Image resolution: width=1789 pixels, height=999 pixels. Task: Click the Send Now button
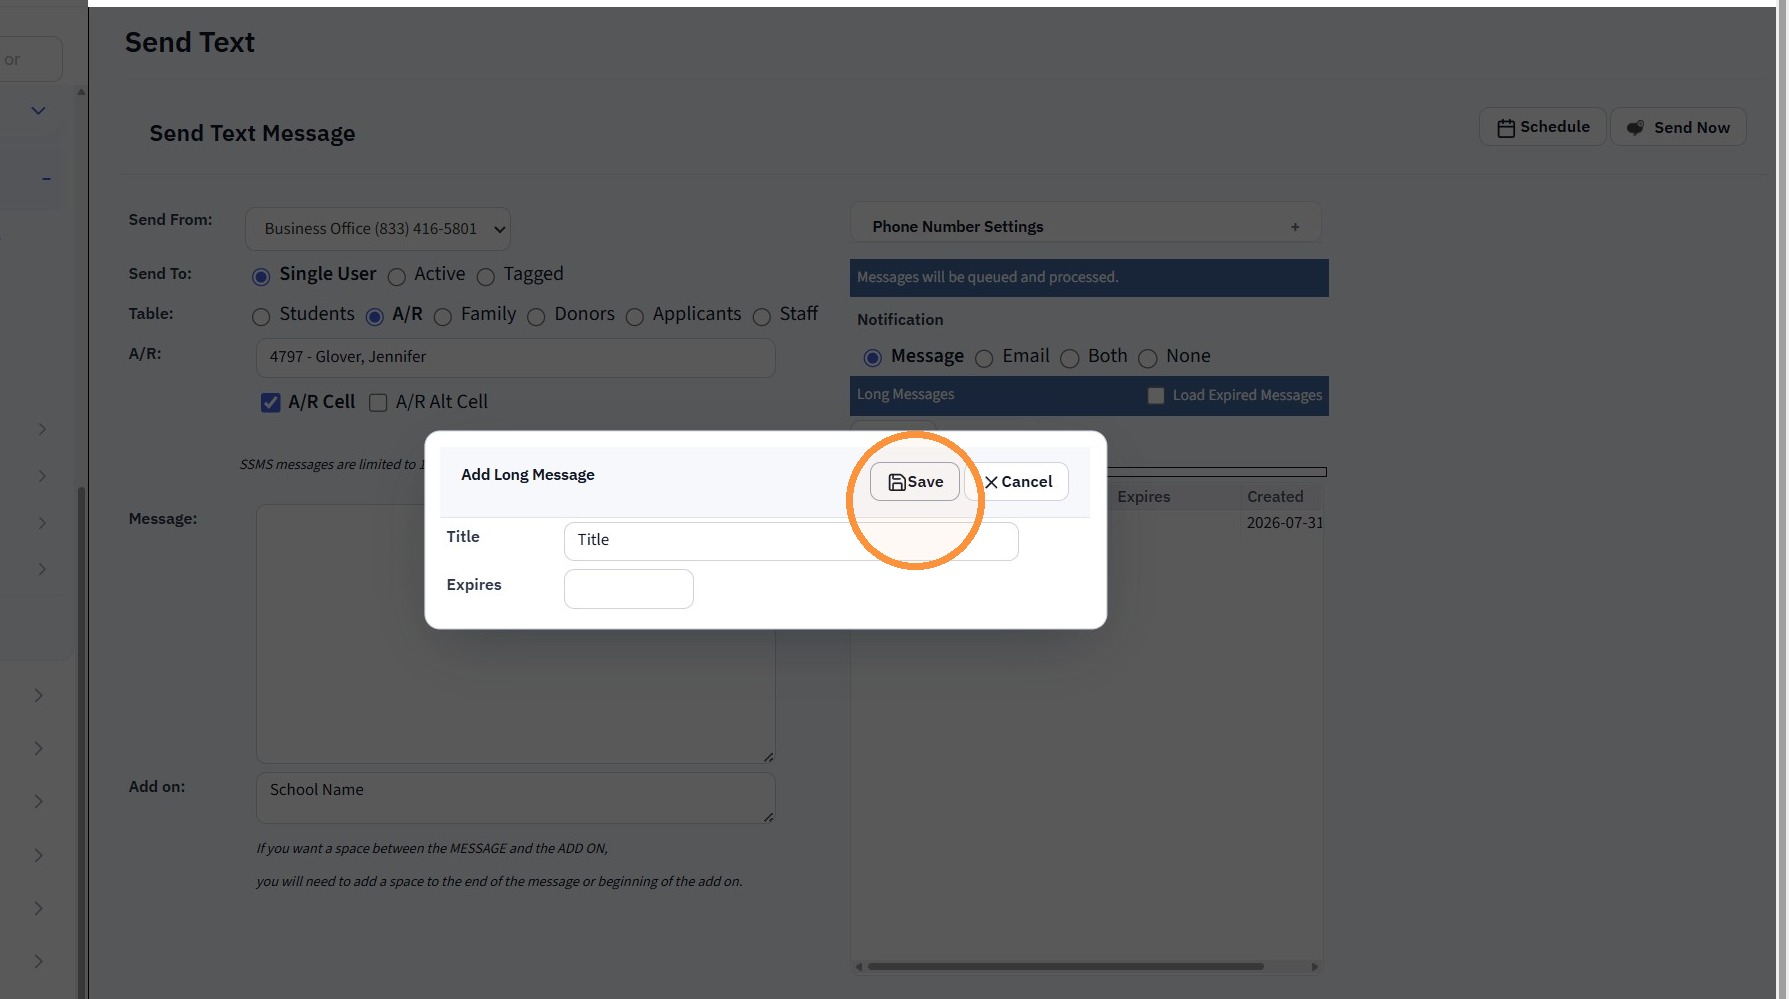point(1678,127)
